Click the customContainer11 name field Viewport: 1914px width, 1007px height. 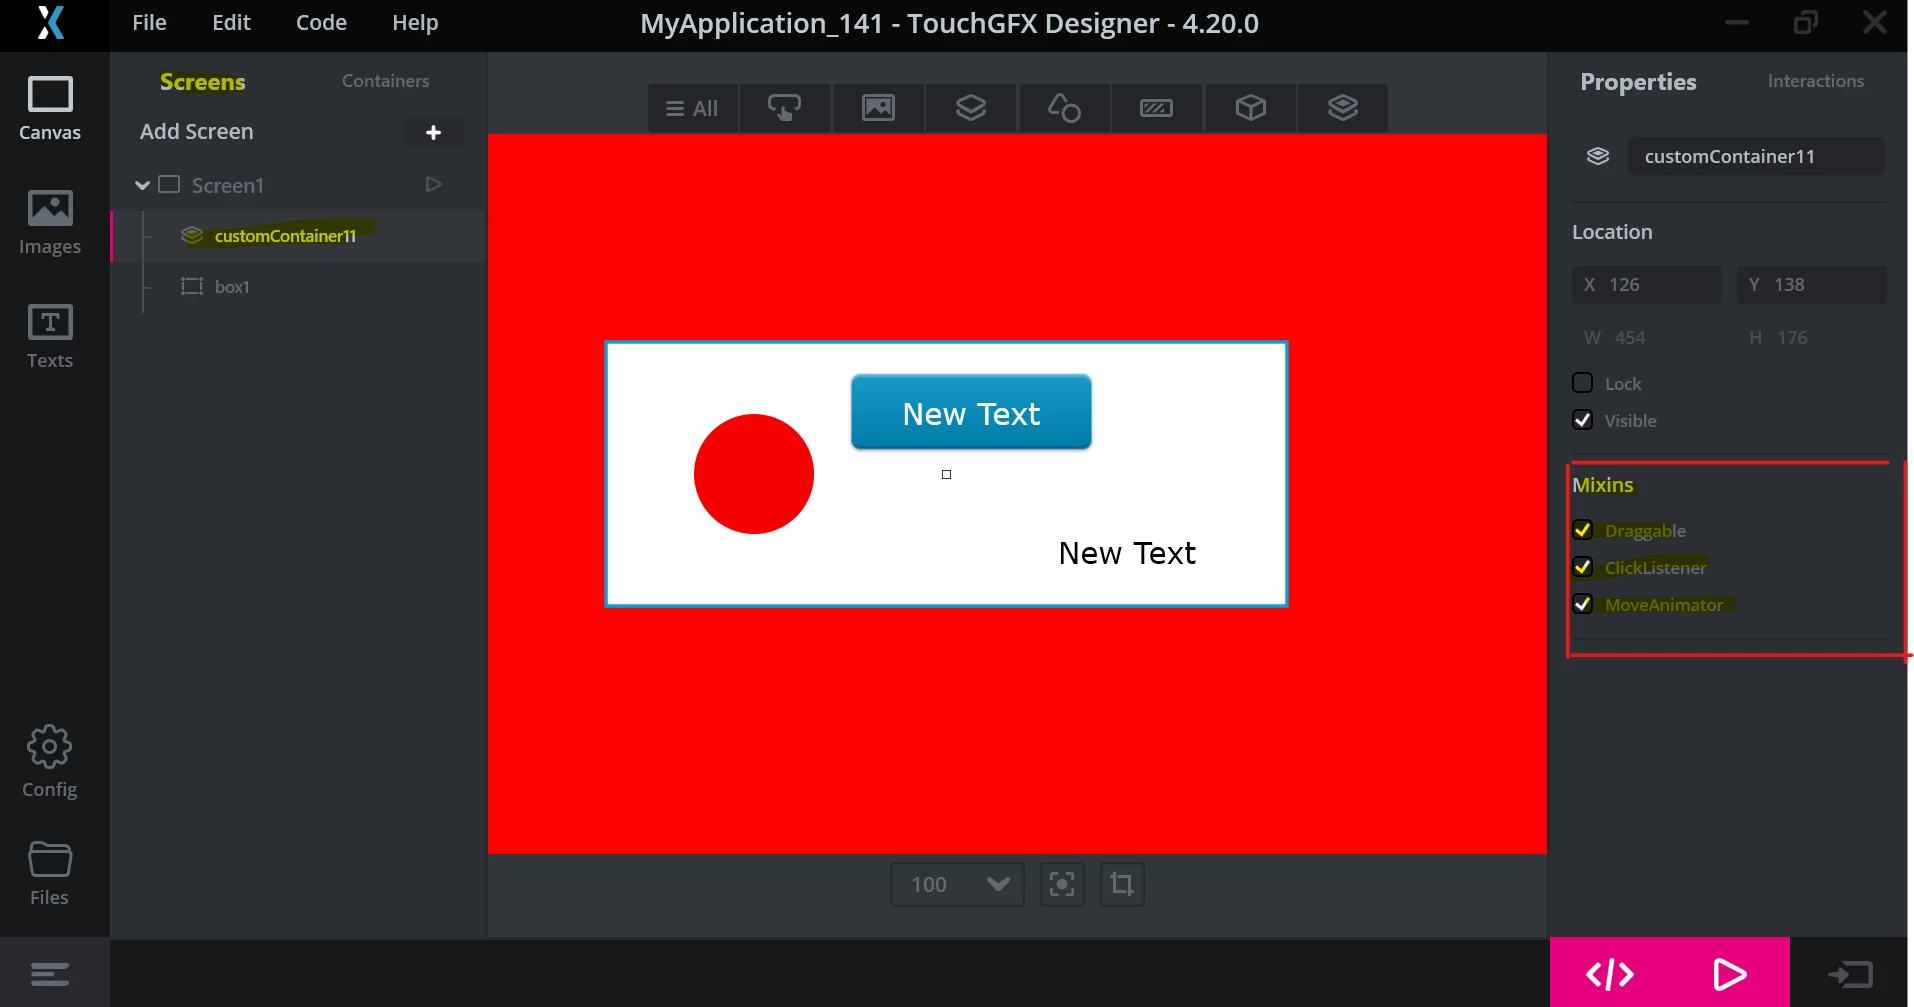pyautogui.click(x=1756, y=156)
